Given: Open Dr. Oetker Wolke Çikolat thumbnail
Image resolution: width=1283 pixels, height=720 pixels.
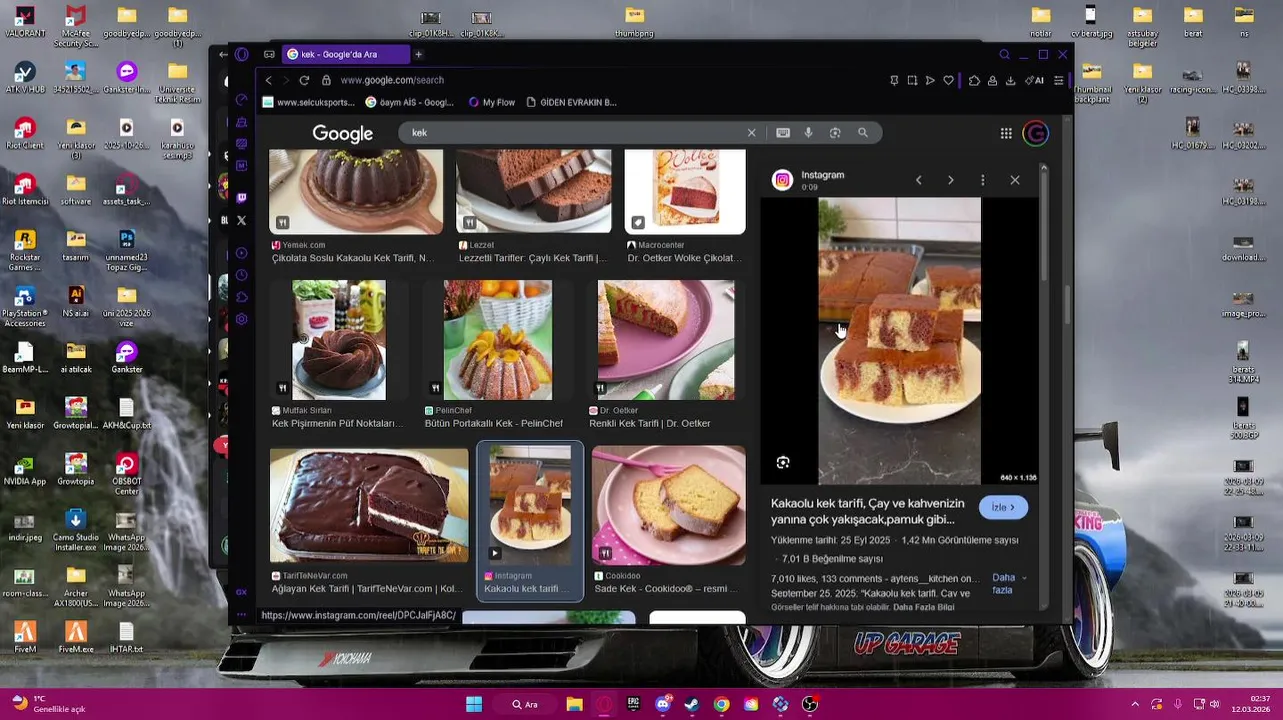Looking at the screenshot, I should 685,191.
